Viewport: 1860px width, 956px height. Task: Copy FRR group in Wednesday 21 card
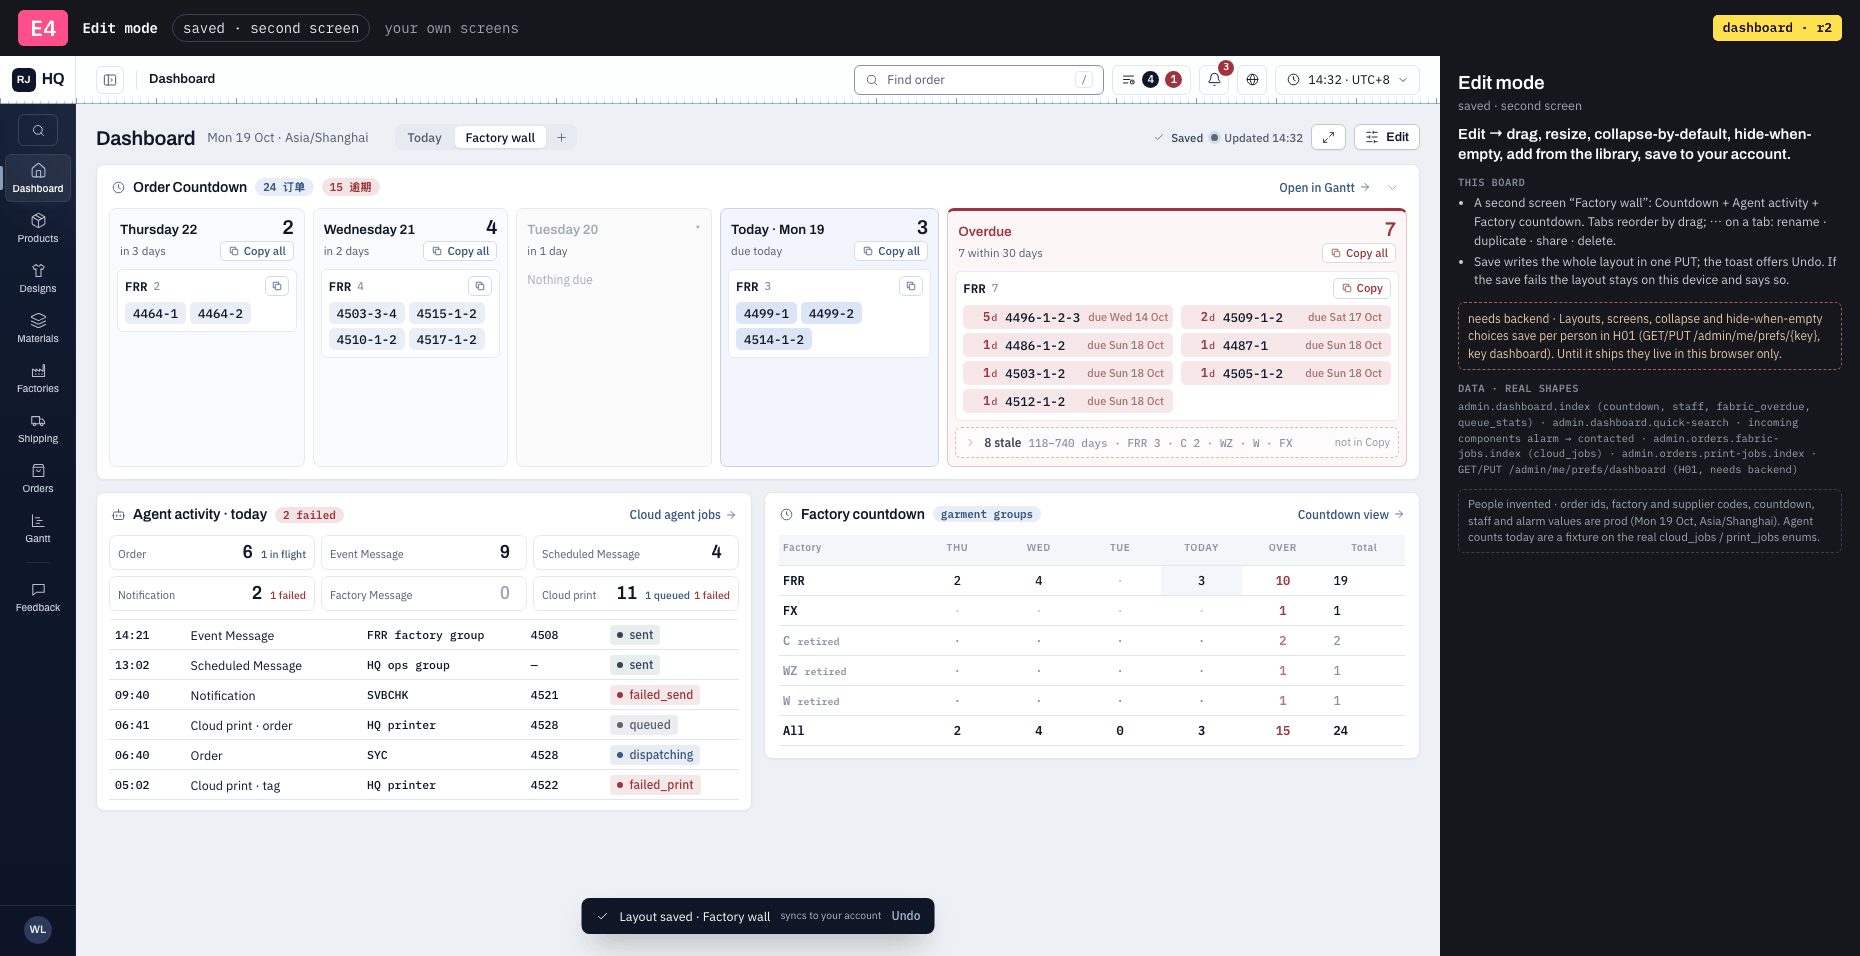click(x=480, y=286)
